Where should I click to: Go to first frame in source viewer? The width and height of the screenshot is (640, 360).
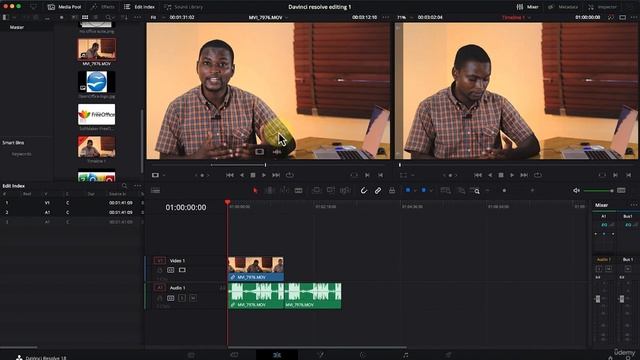point(230,175)
